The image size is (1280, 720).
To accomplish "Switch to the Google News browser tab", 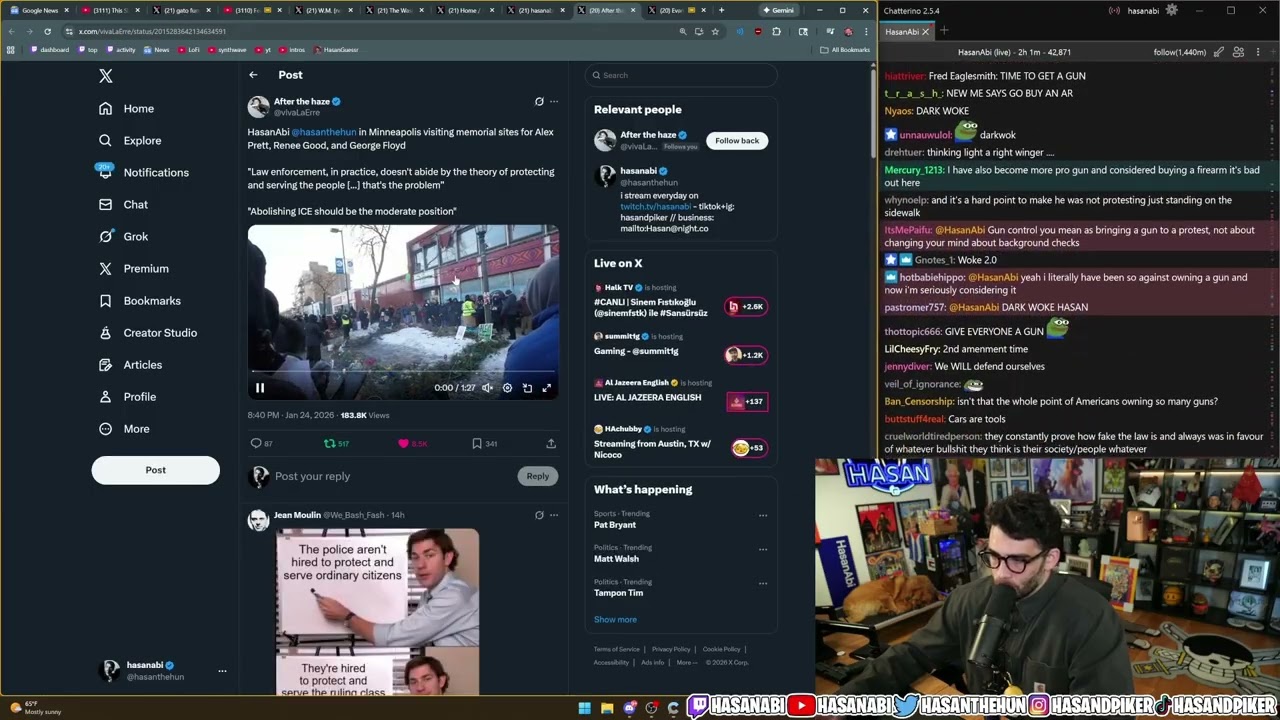I will (x=41, y=10).
